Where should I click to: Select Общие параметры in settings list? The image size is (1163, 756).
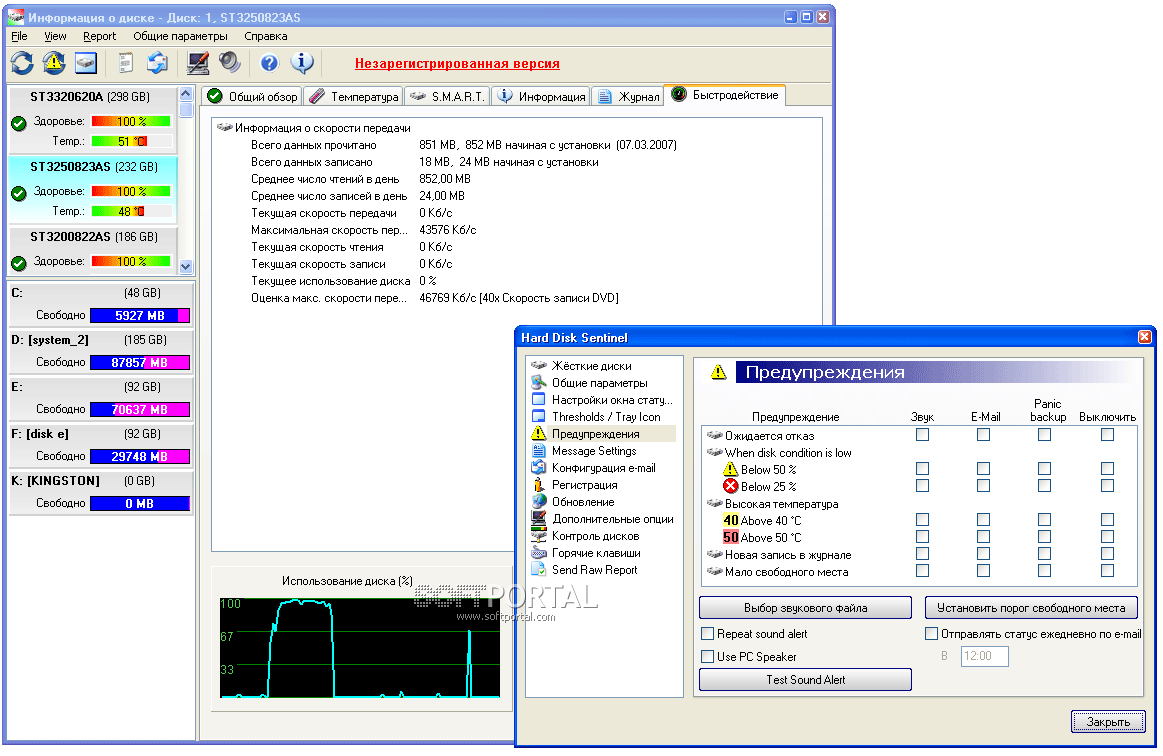click(599, 383)
